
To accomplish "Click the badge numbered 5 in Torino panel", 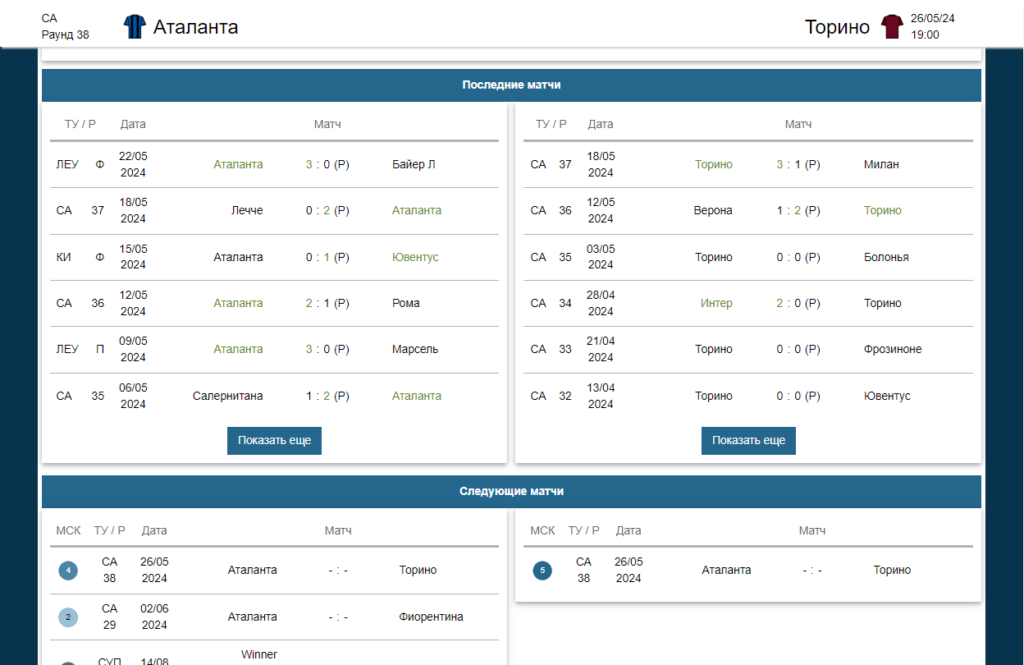I will (542, 570).
